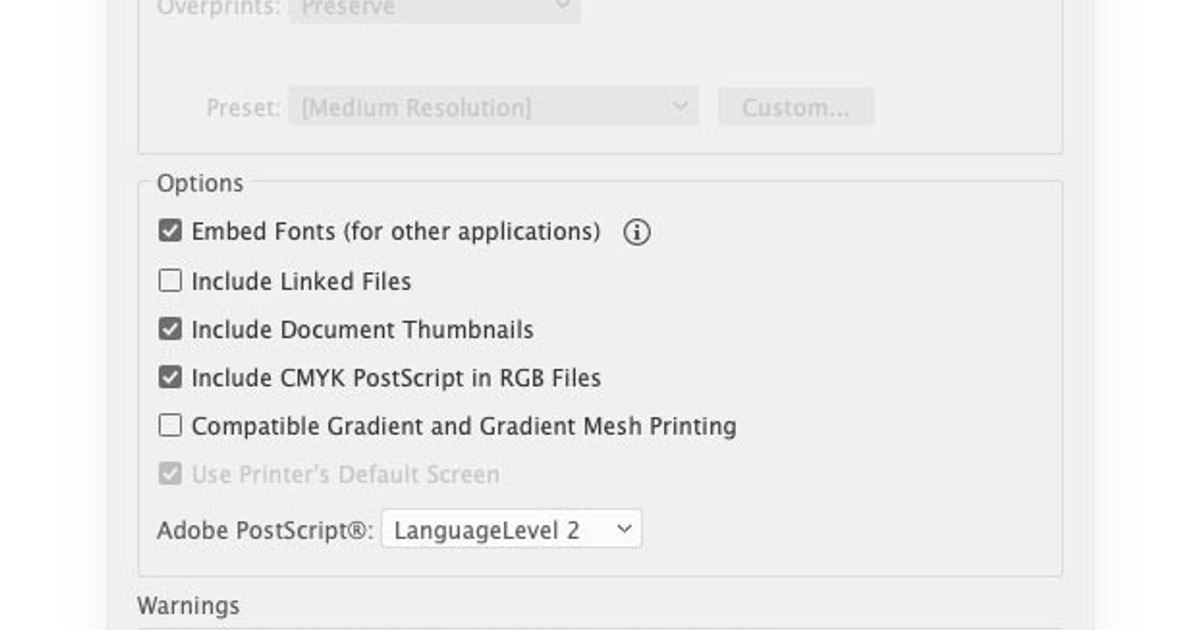Uncheck Include CMYK PostScript in RGB Files box
The width and height of the screenshot is (1200, 630).
coord(170,377)
